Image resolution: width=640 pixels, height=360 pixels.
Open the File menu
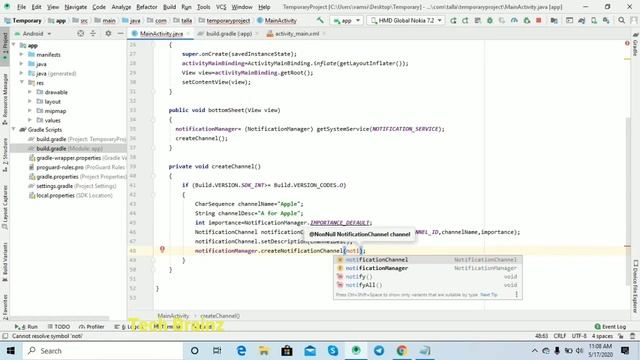(x=21, y=7)
